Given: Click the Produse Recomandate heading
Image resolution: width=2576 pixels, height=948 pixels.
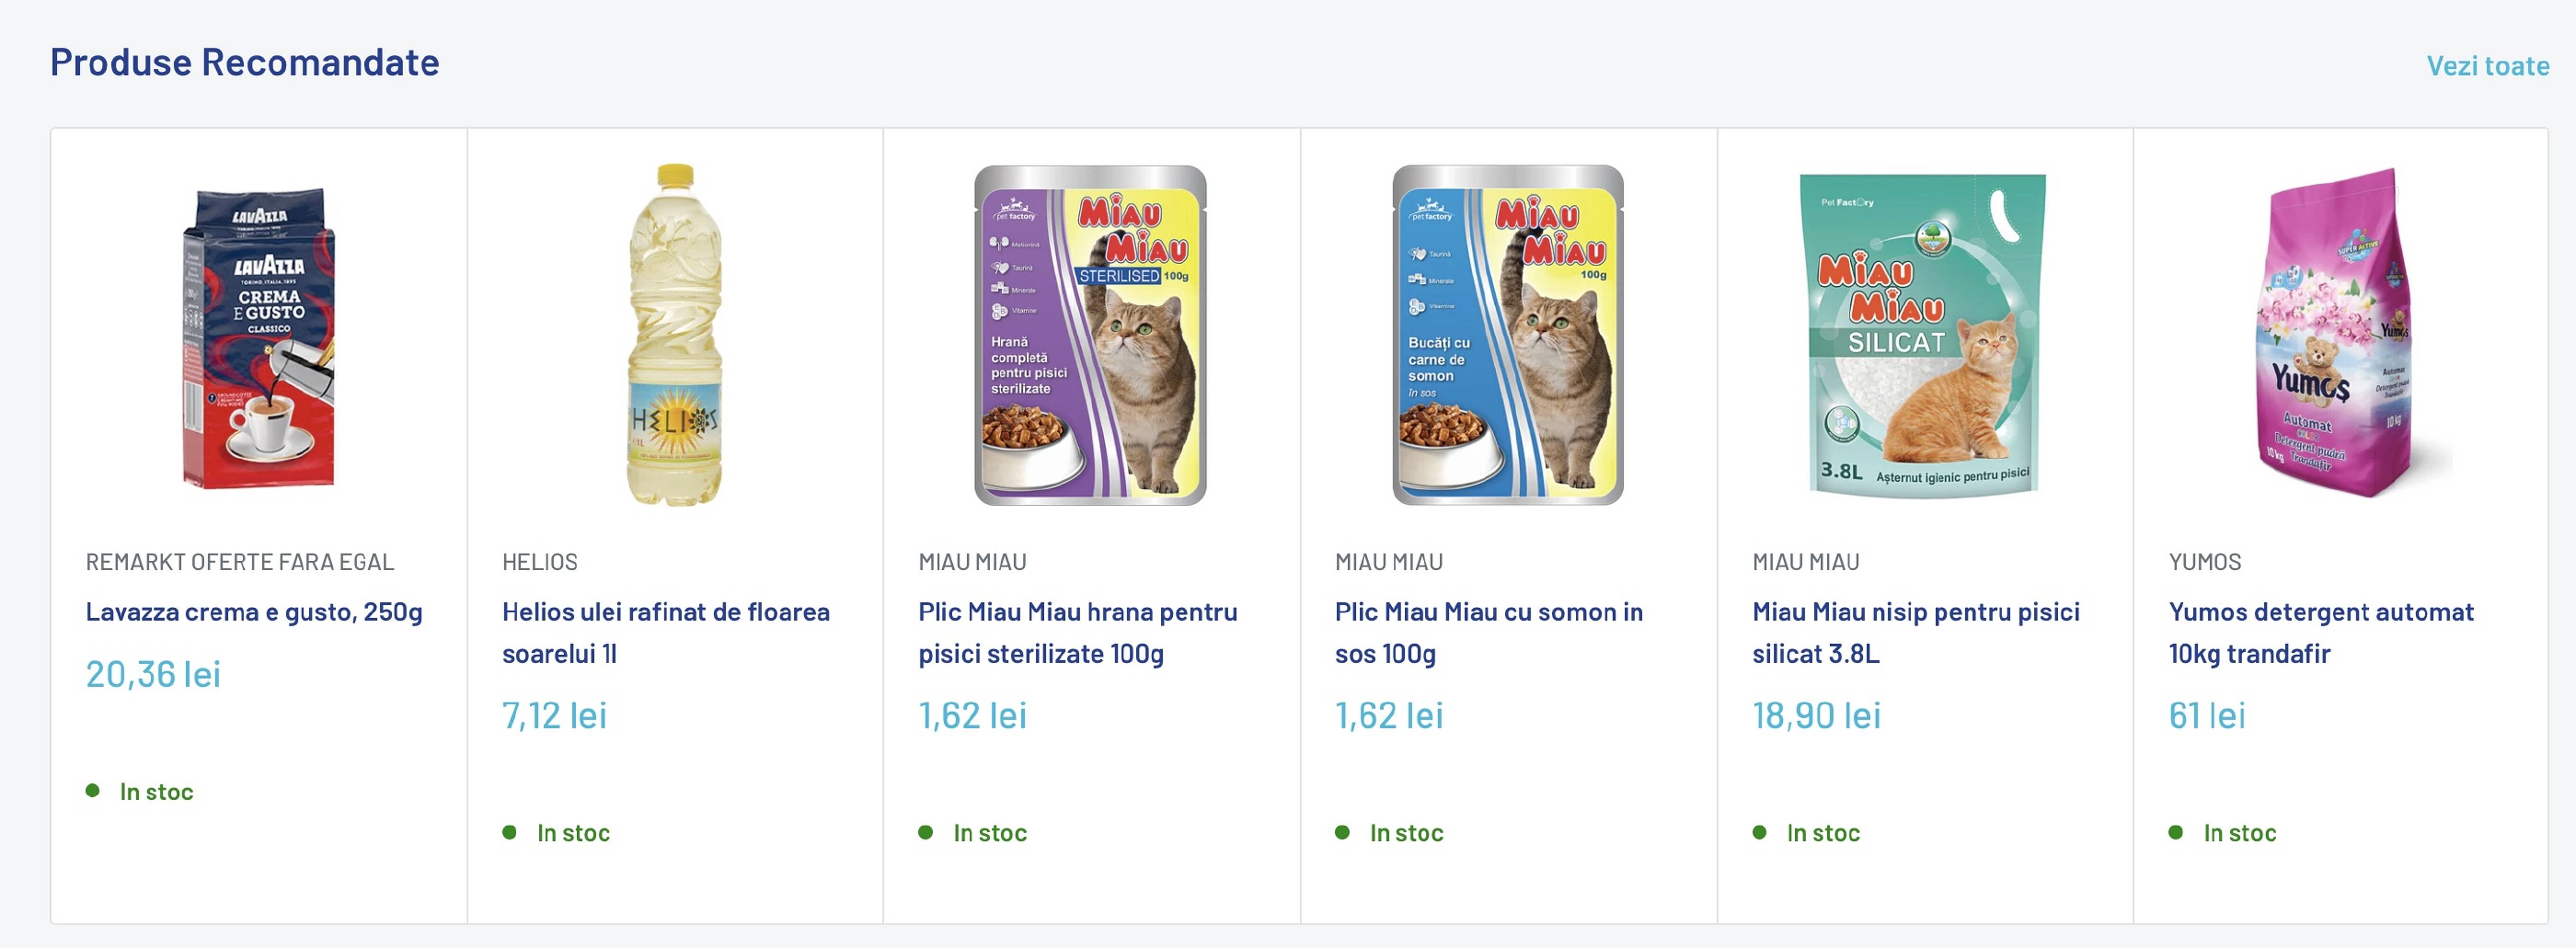Looking at the screenshot, I should coord(245,62).
